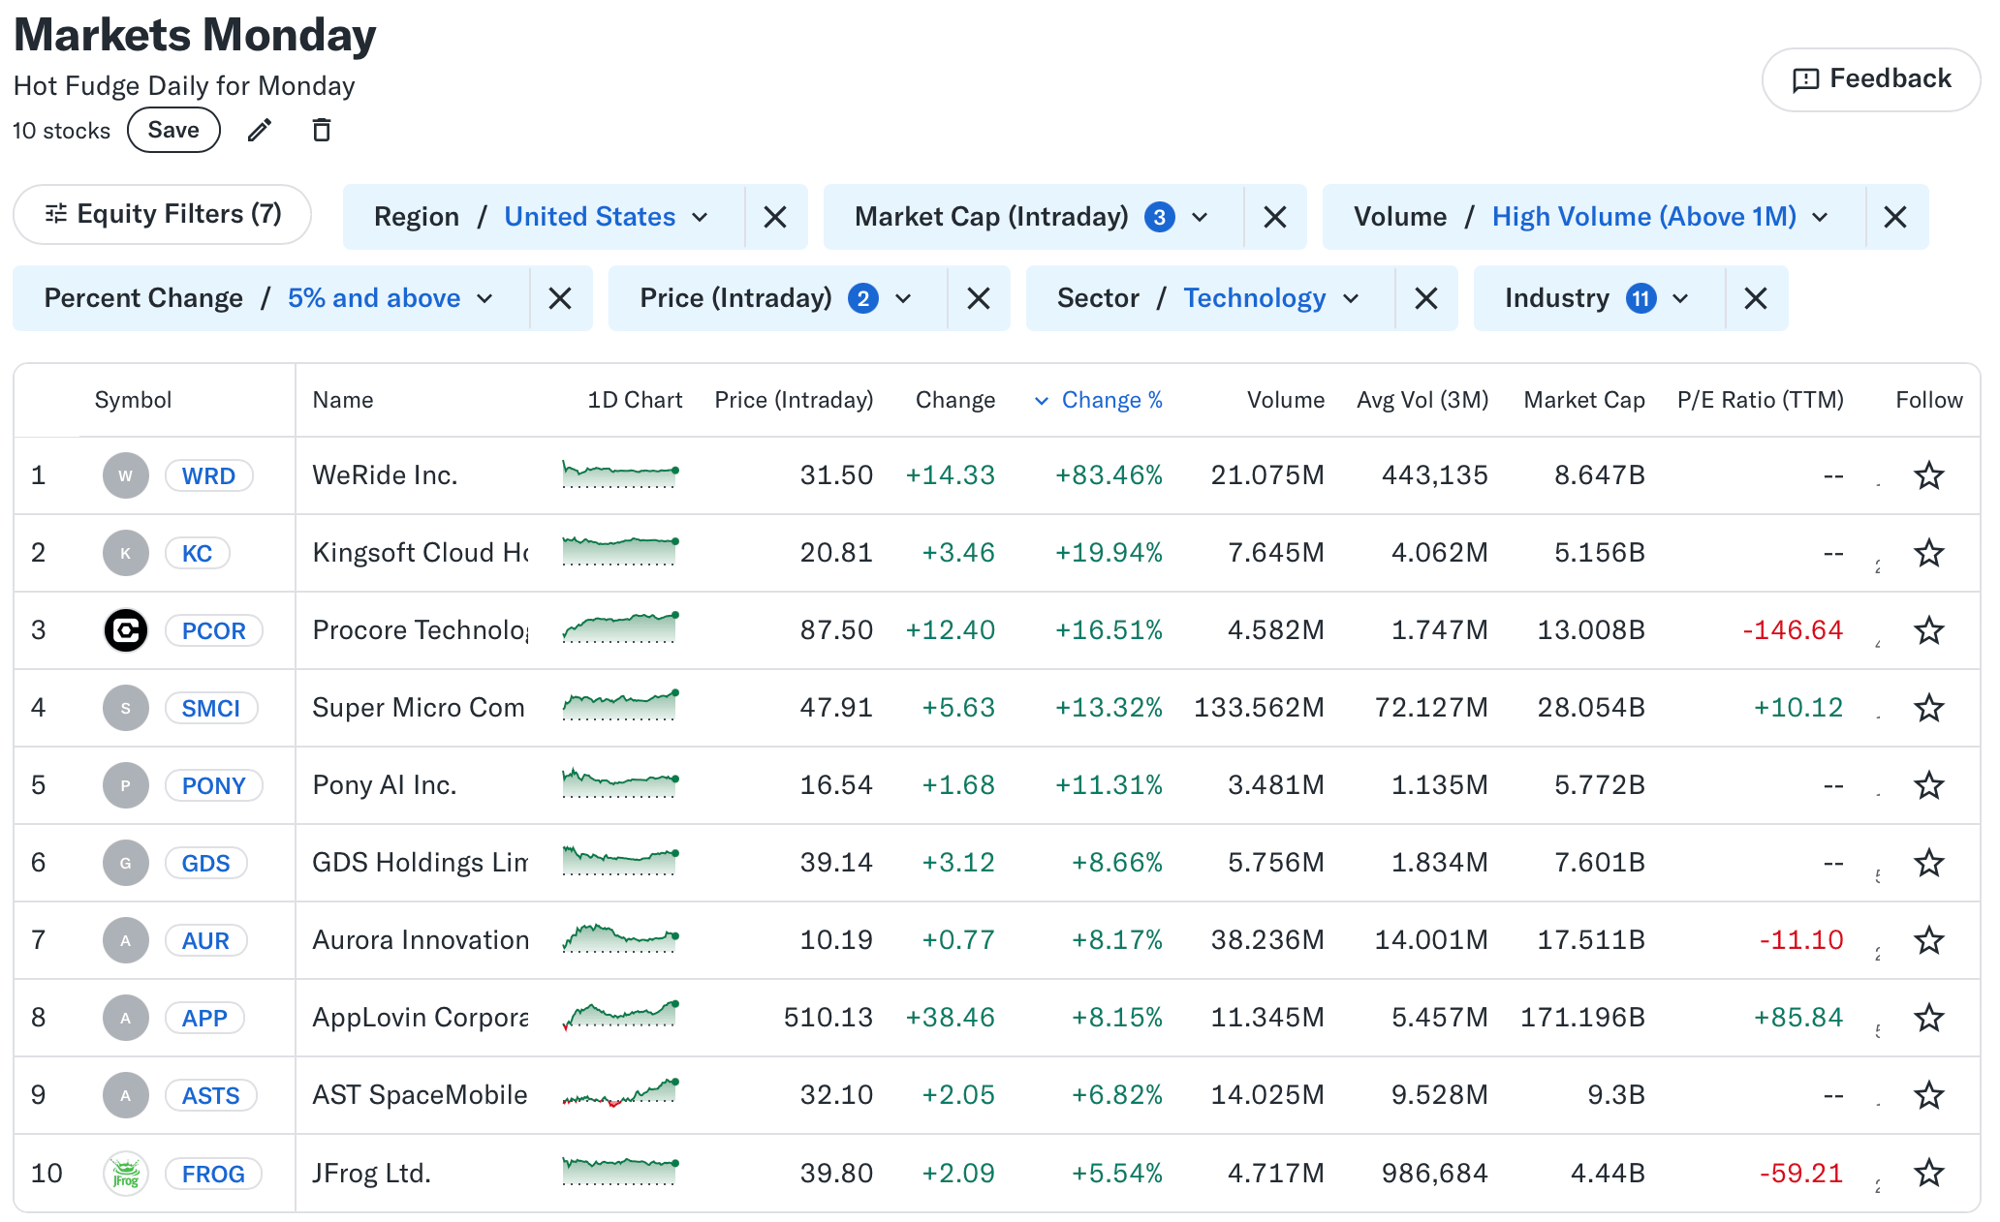Click the trash delete screener icon
The image size is (2000, 1222).
coord(321,130)
